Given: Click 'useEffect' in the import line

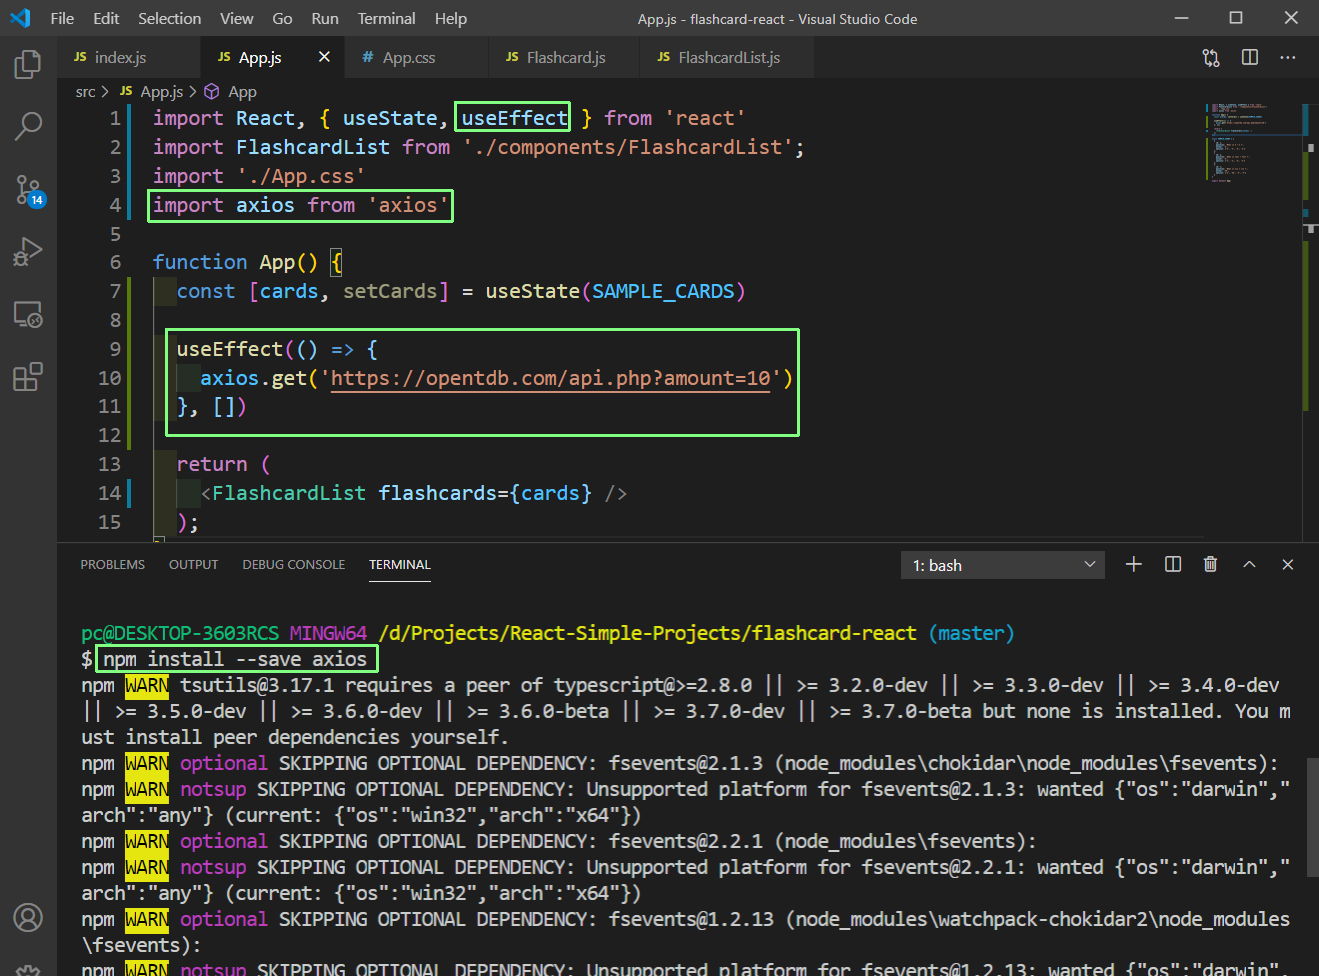Looking at the screenshot, I should pyautogui.click(x=514, y=118).
